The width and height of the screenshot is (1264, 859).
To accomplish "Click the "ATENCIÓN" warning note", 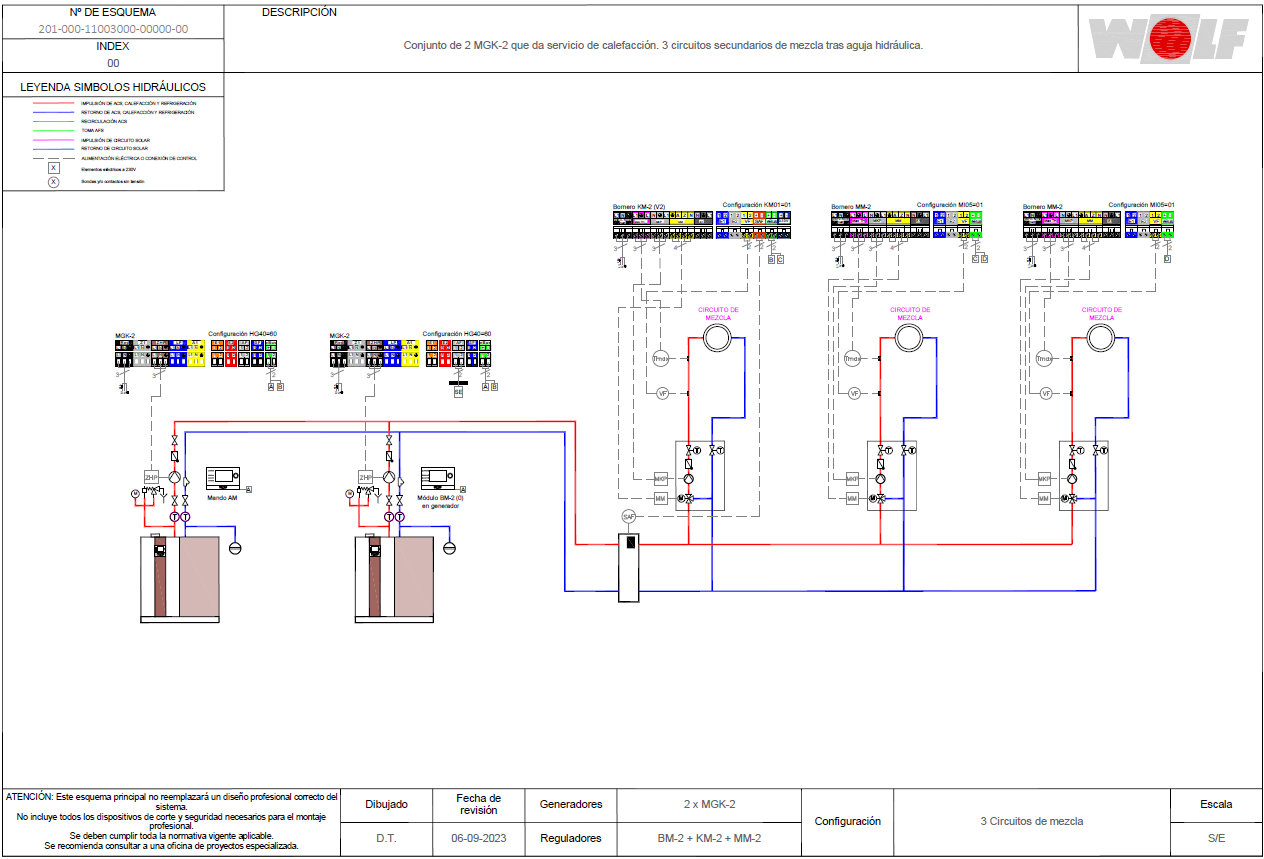I will point(172,821).
